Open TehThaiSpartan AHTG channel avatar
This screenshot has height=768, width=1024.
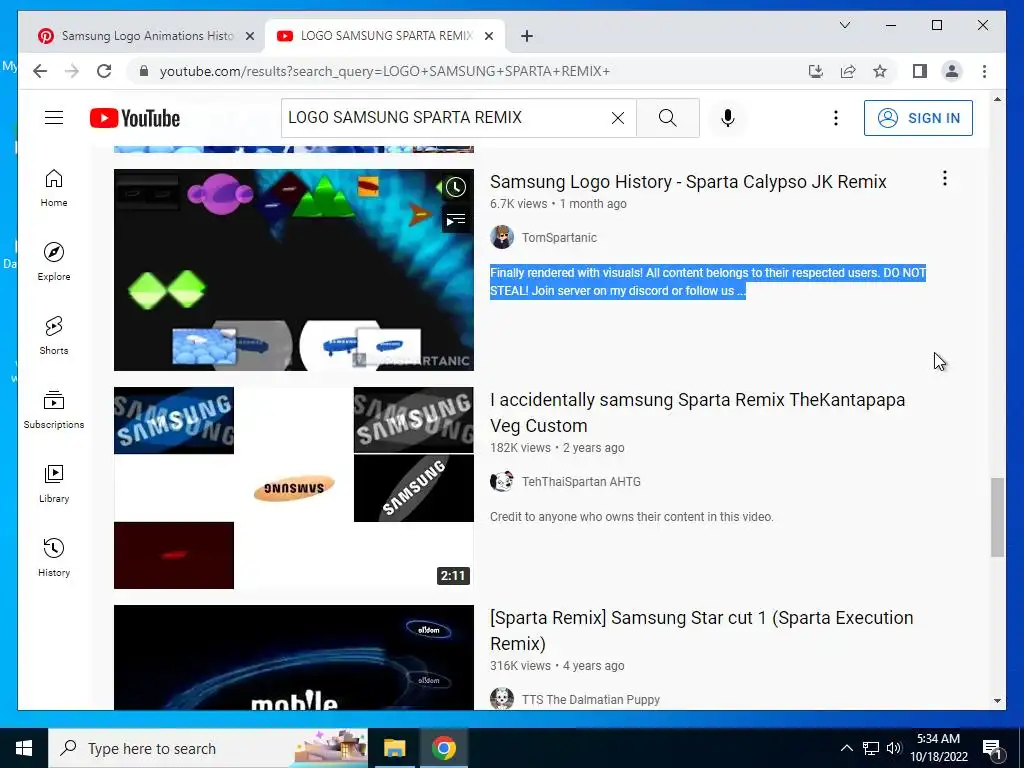click(502, 481)
